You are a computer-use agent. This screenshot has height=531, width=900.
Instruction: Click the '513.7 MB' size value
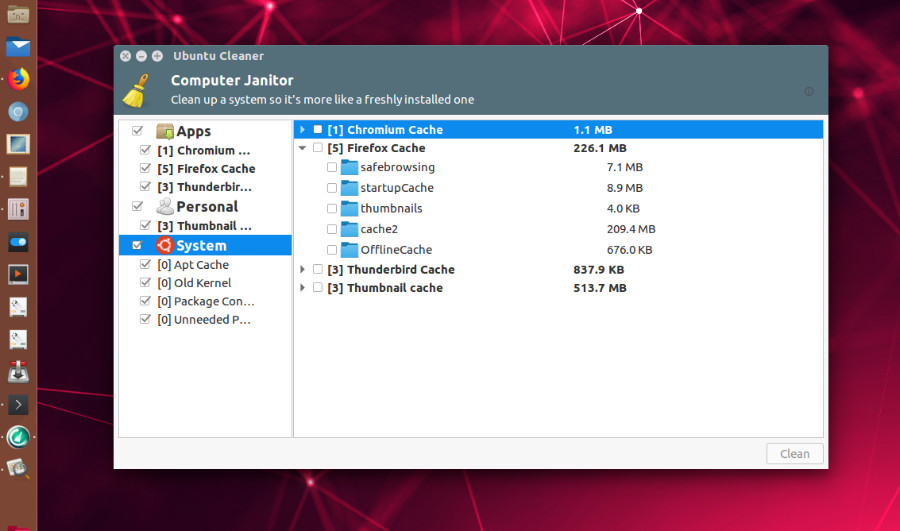point(600,288)
